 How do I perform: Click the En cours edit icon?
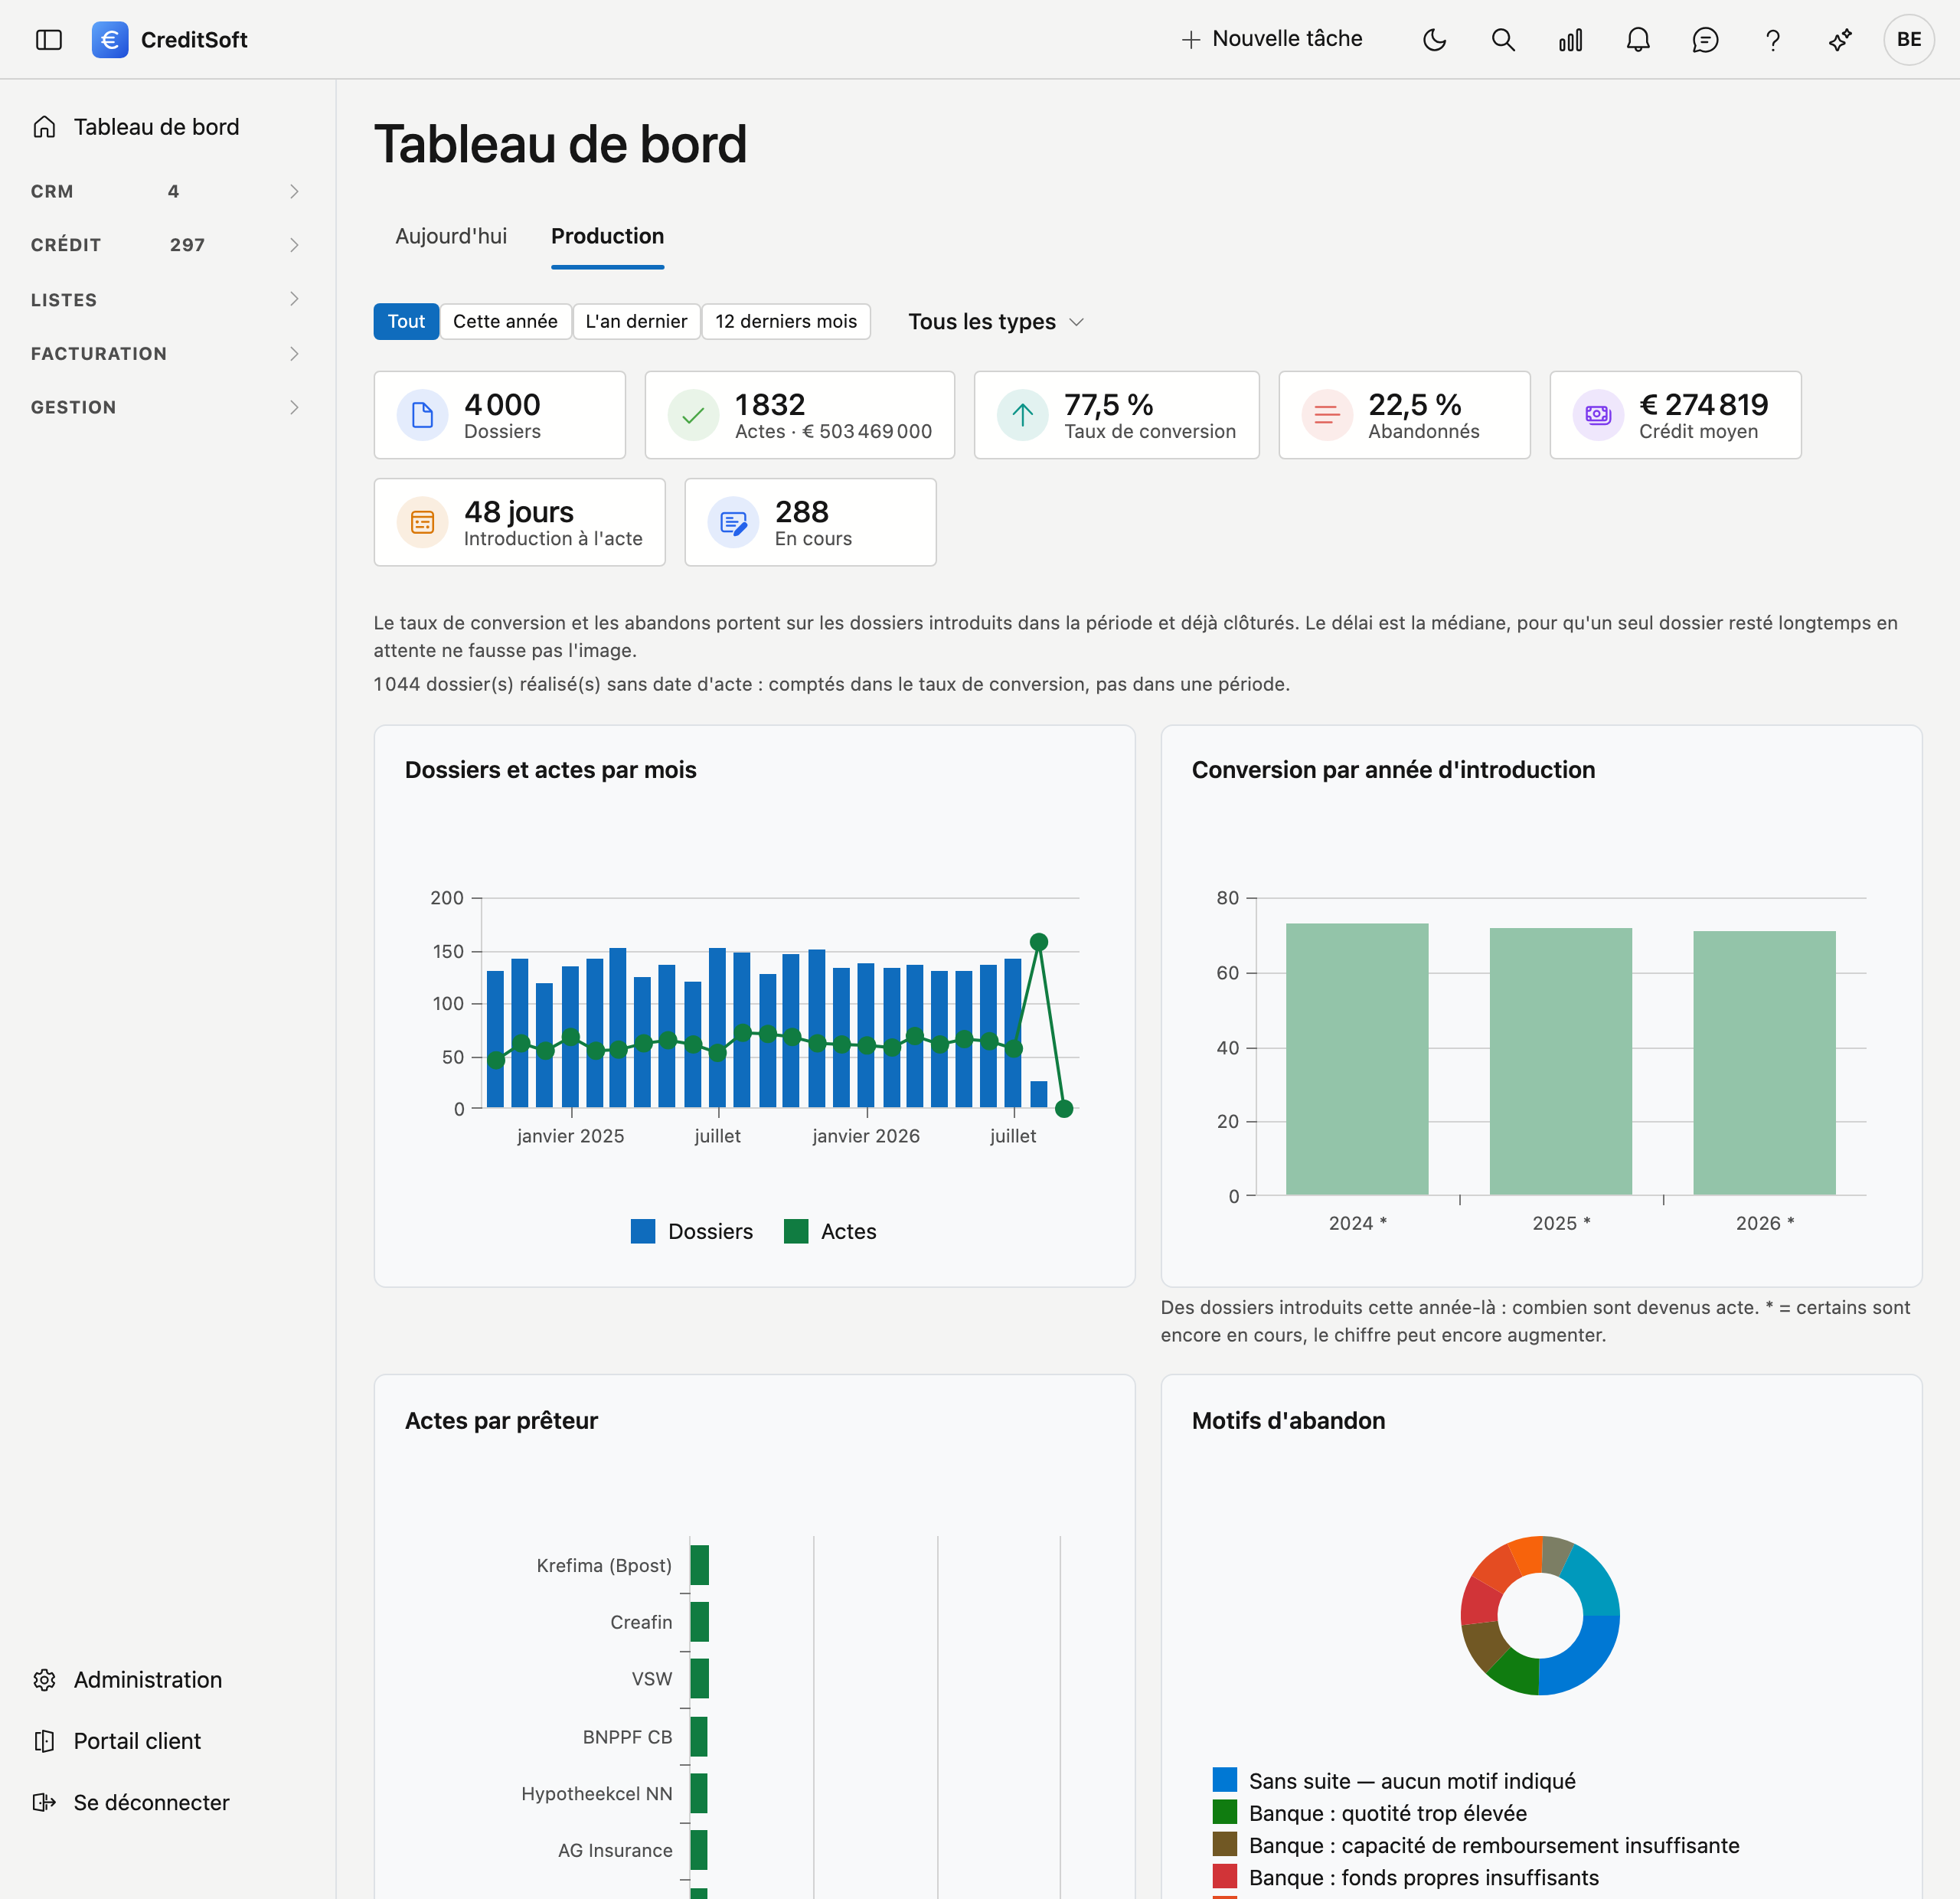[733, 522]
